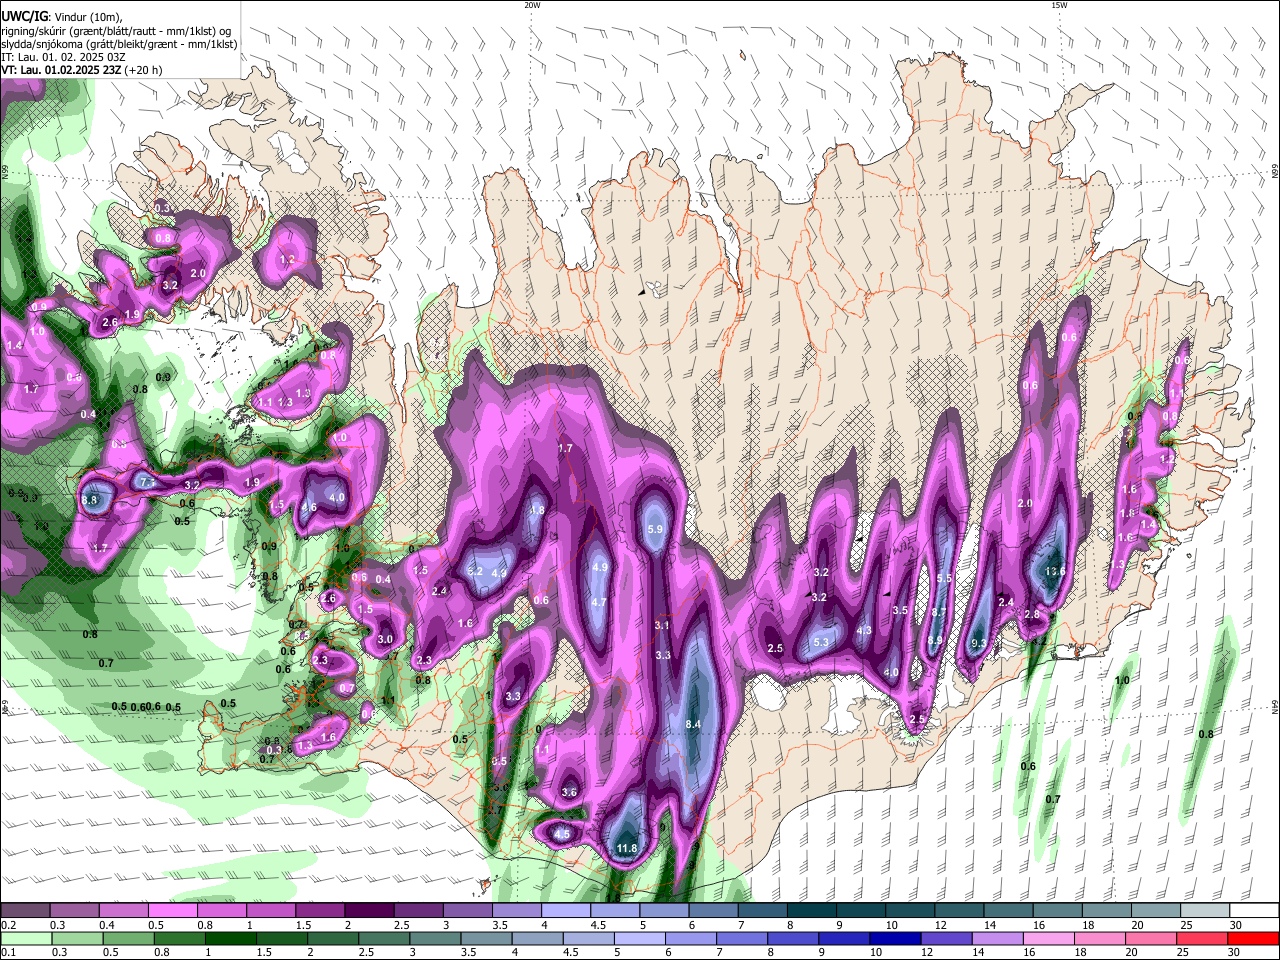
Task: Select the IT: Lau. 01. 02. 2025 03Z line
Action: (63, 57)
